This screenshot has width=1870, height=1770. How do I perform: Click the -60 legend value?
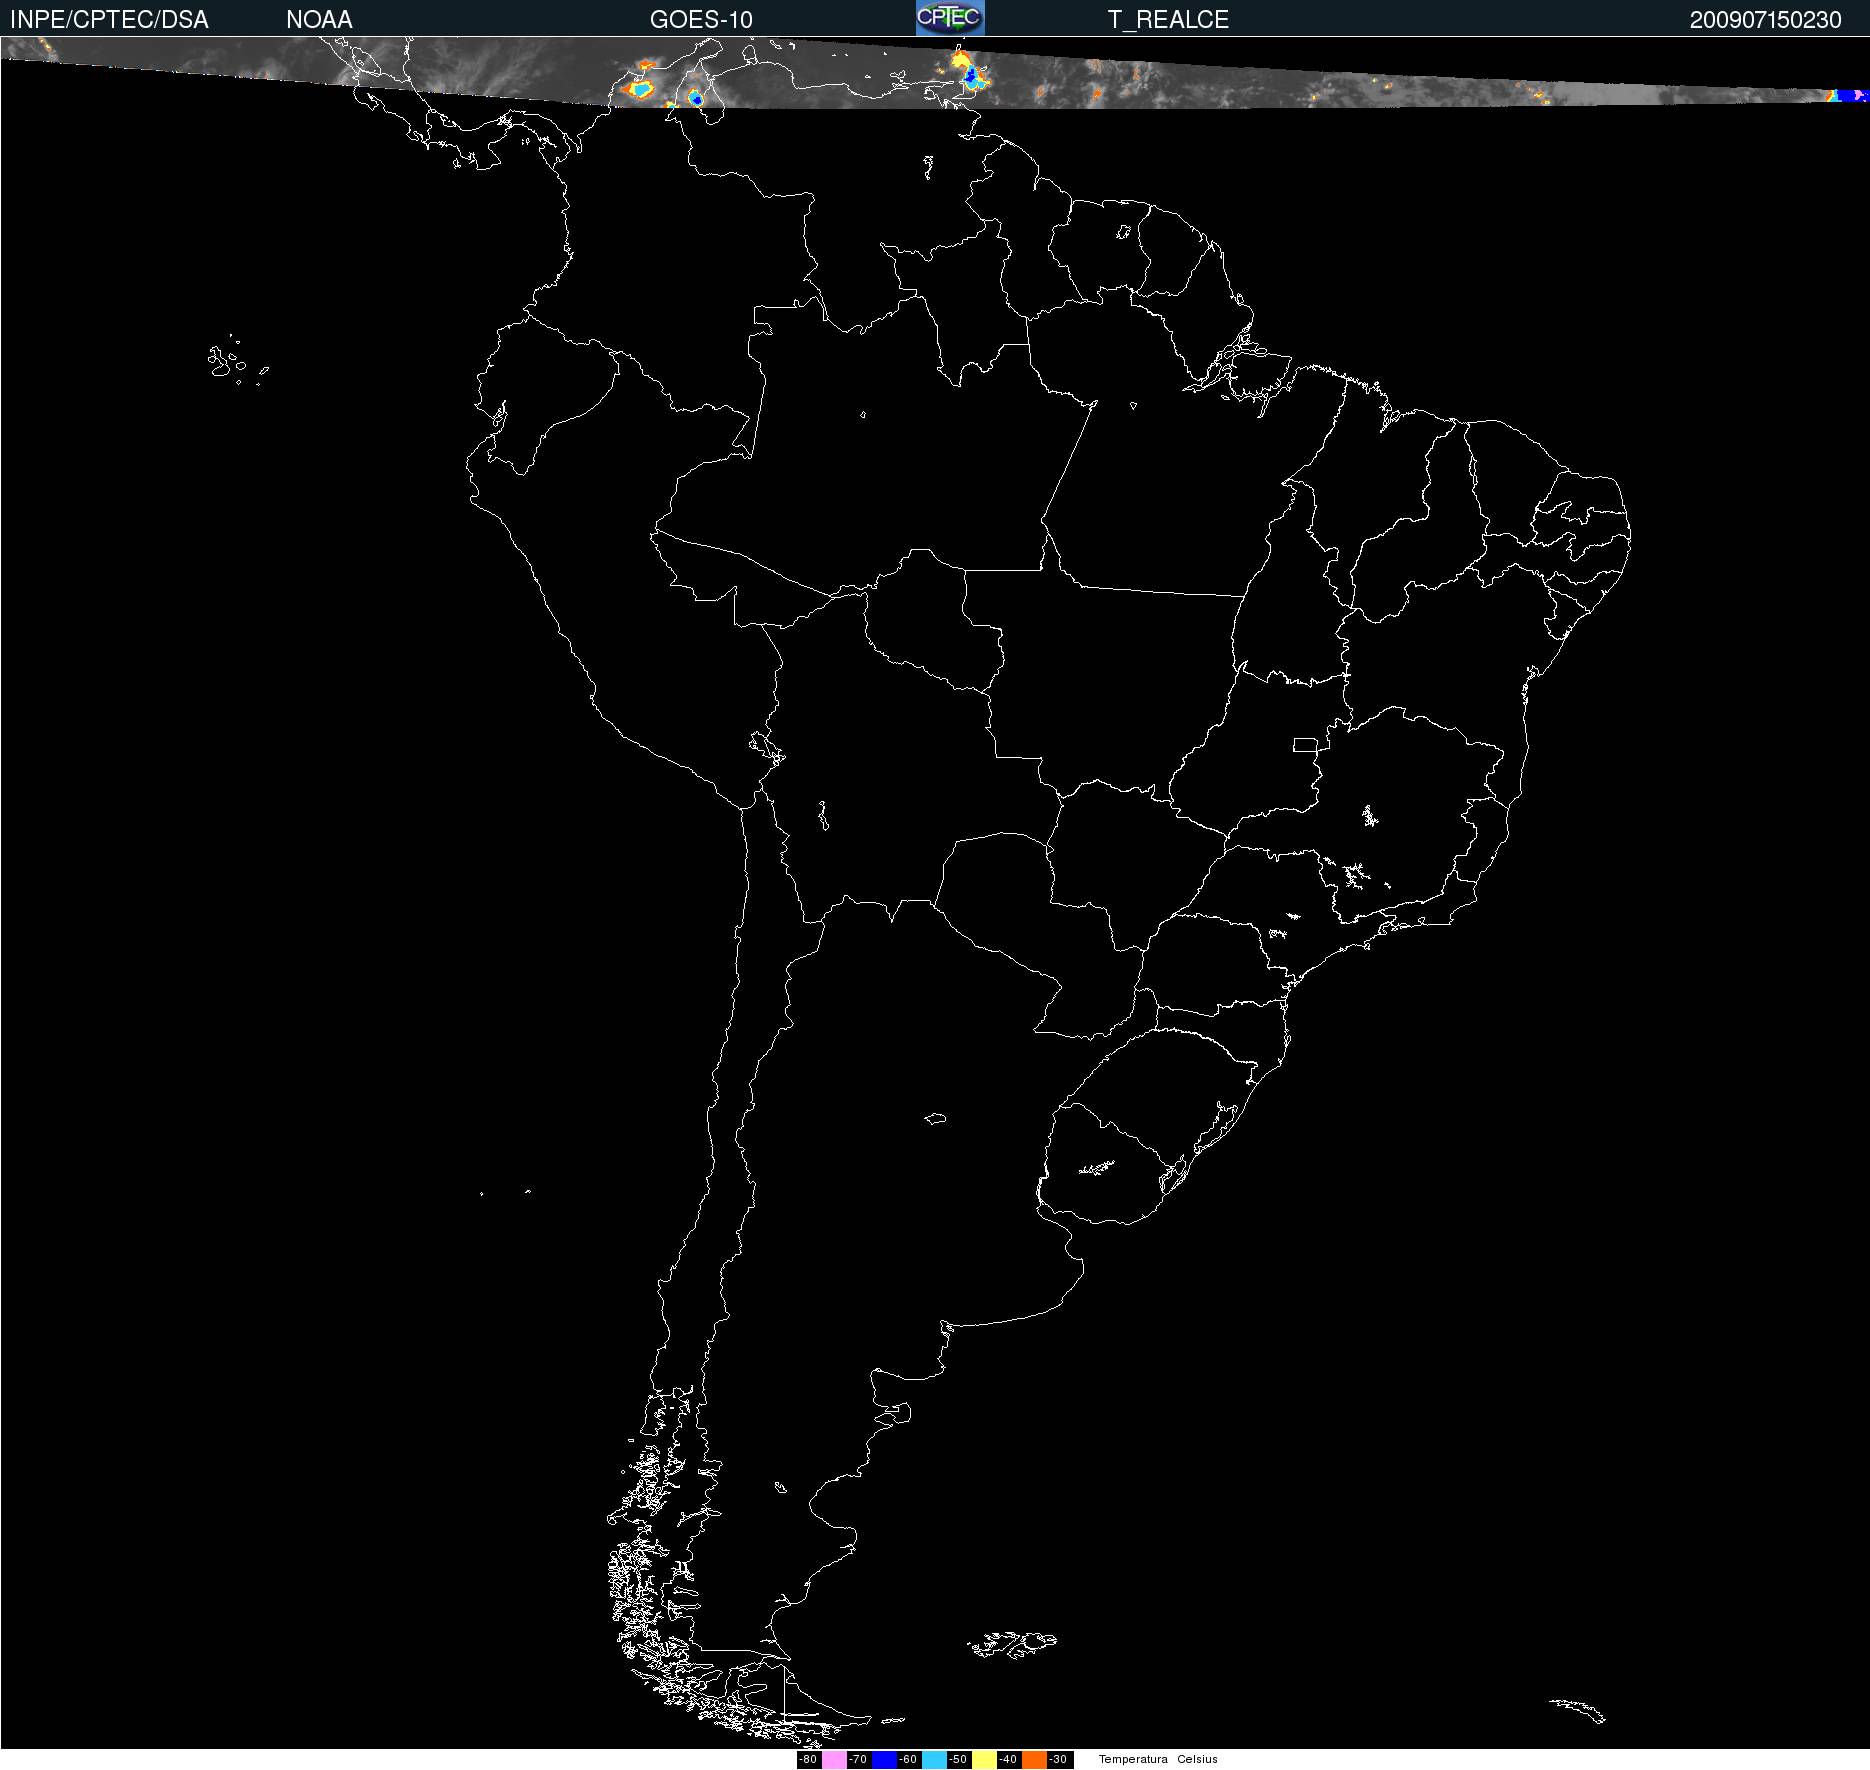909,1759
